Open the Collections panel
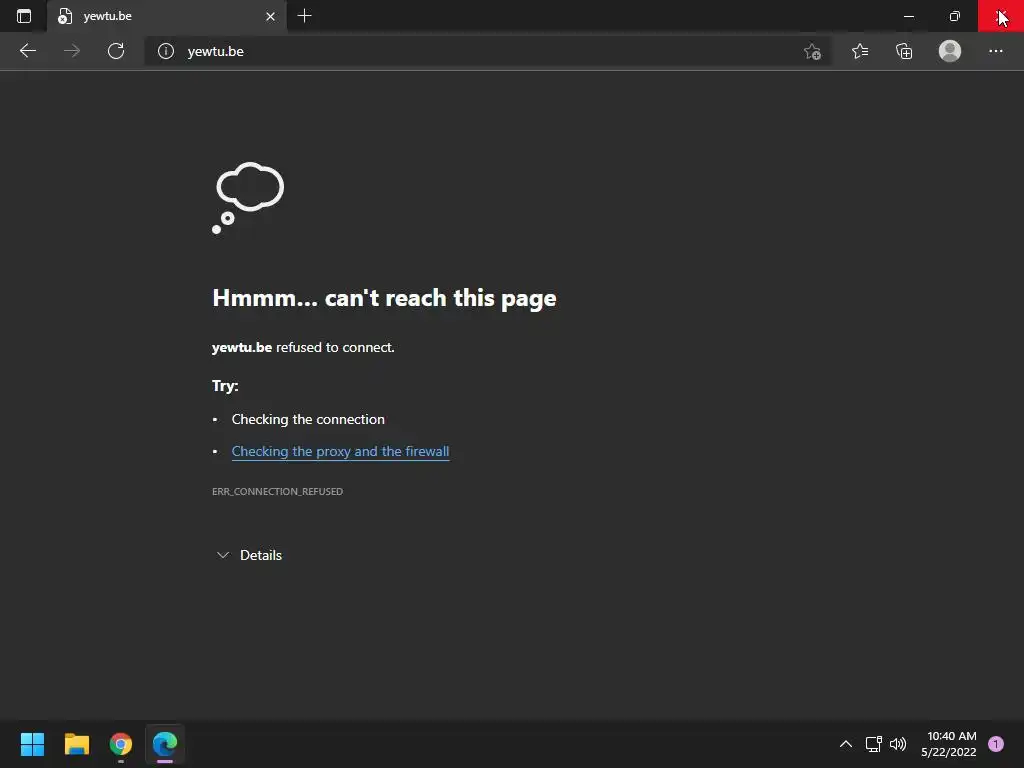This screenshot has width=1024, height=768. [904, 51]
